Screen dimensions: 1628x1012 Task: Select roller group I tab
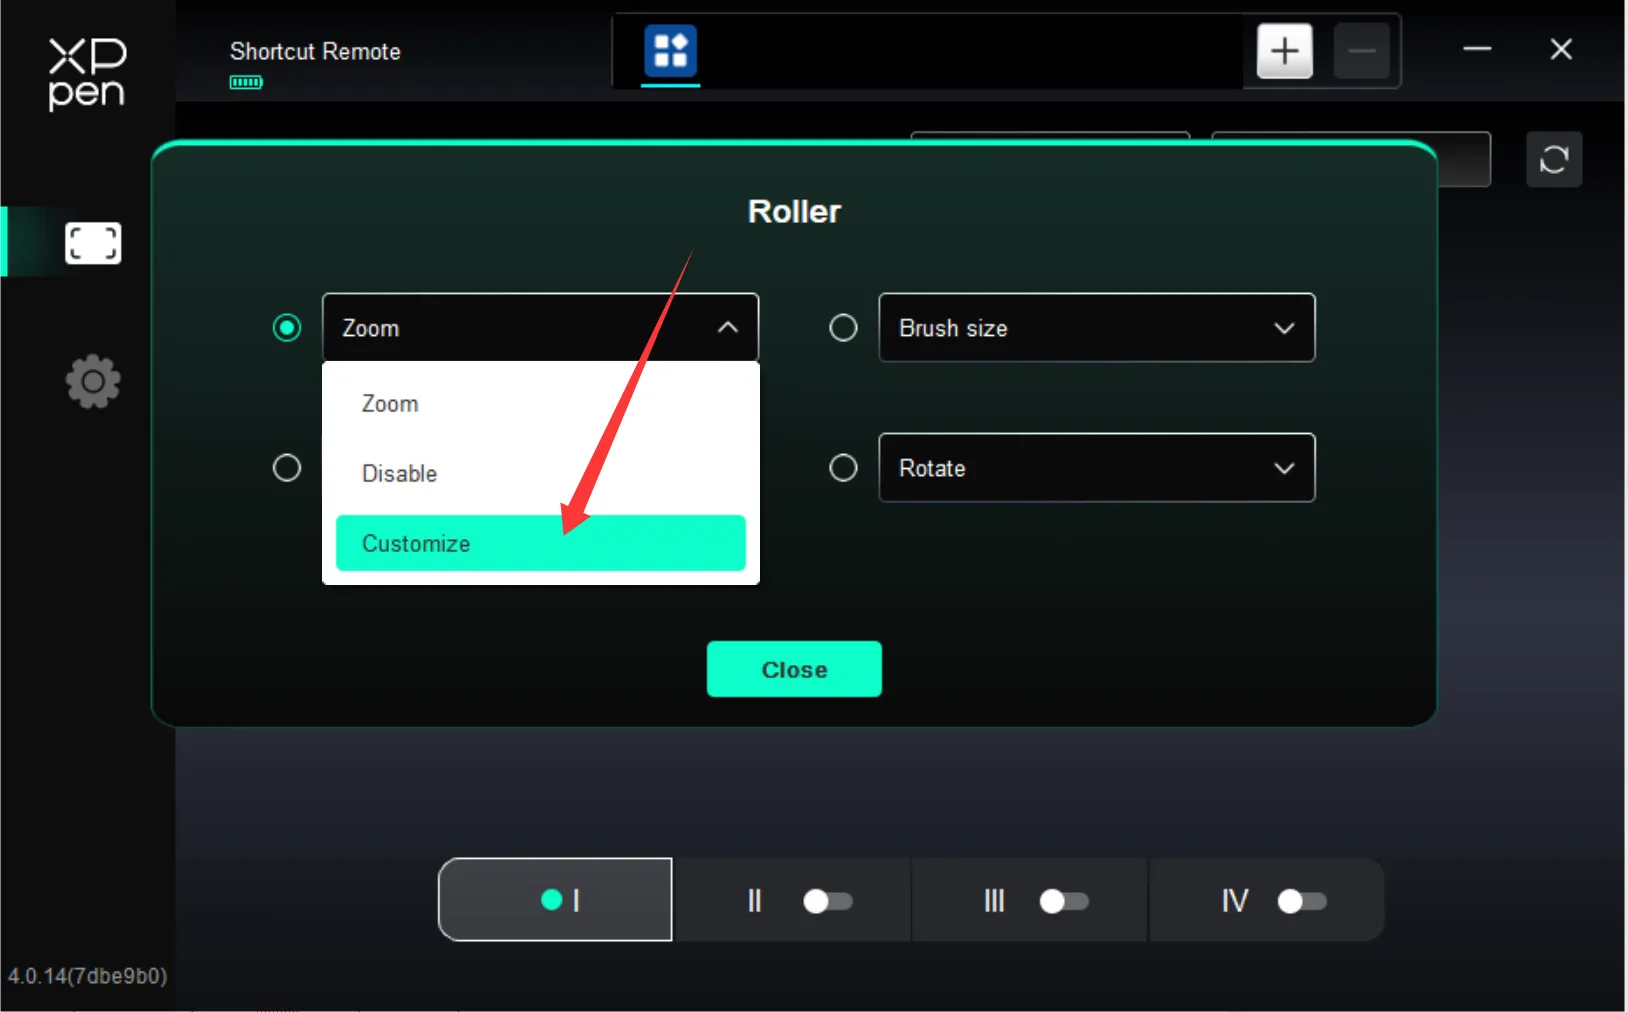tap(555, 900)
